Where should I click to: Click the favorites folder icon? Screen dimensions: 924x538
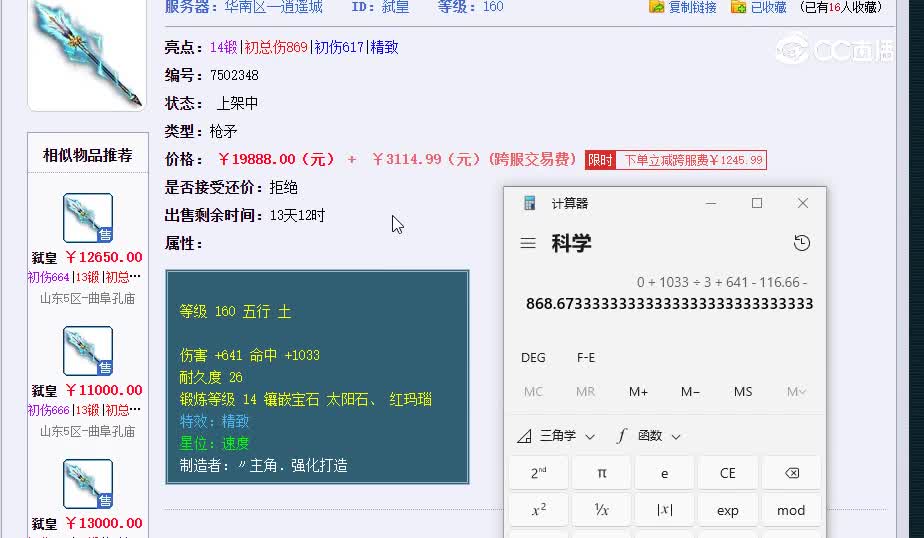(738, 6)
